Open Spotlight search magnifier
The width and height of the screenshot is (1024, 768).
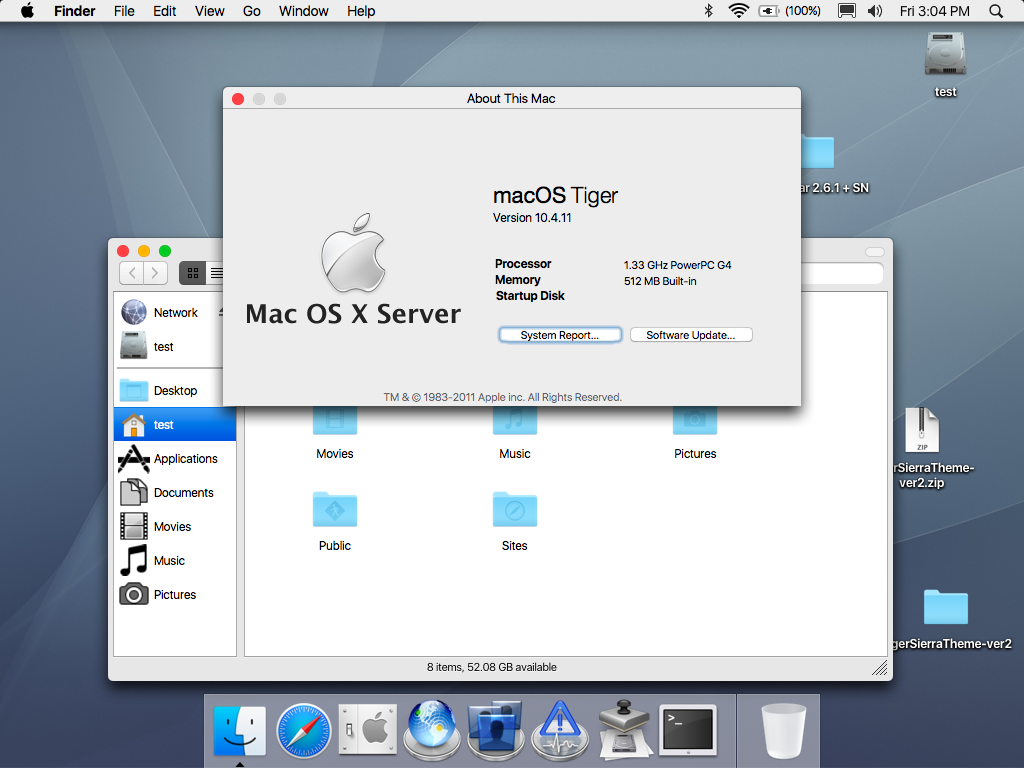996,11
